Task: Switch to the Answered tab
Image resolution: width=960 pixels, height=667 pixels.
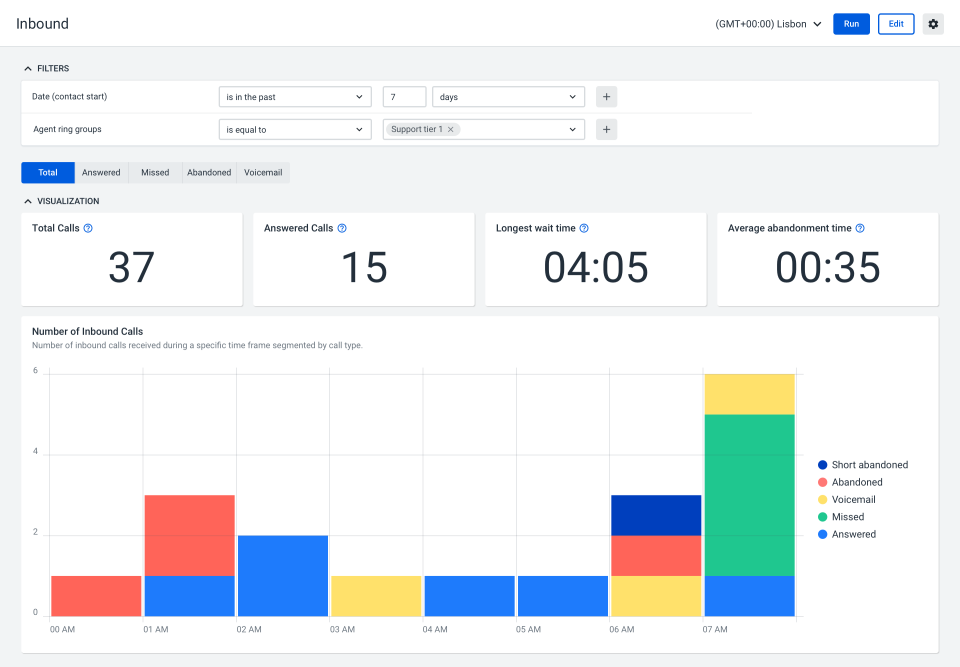Action: [101, 172]
